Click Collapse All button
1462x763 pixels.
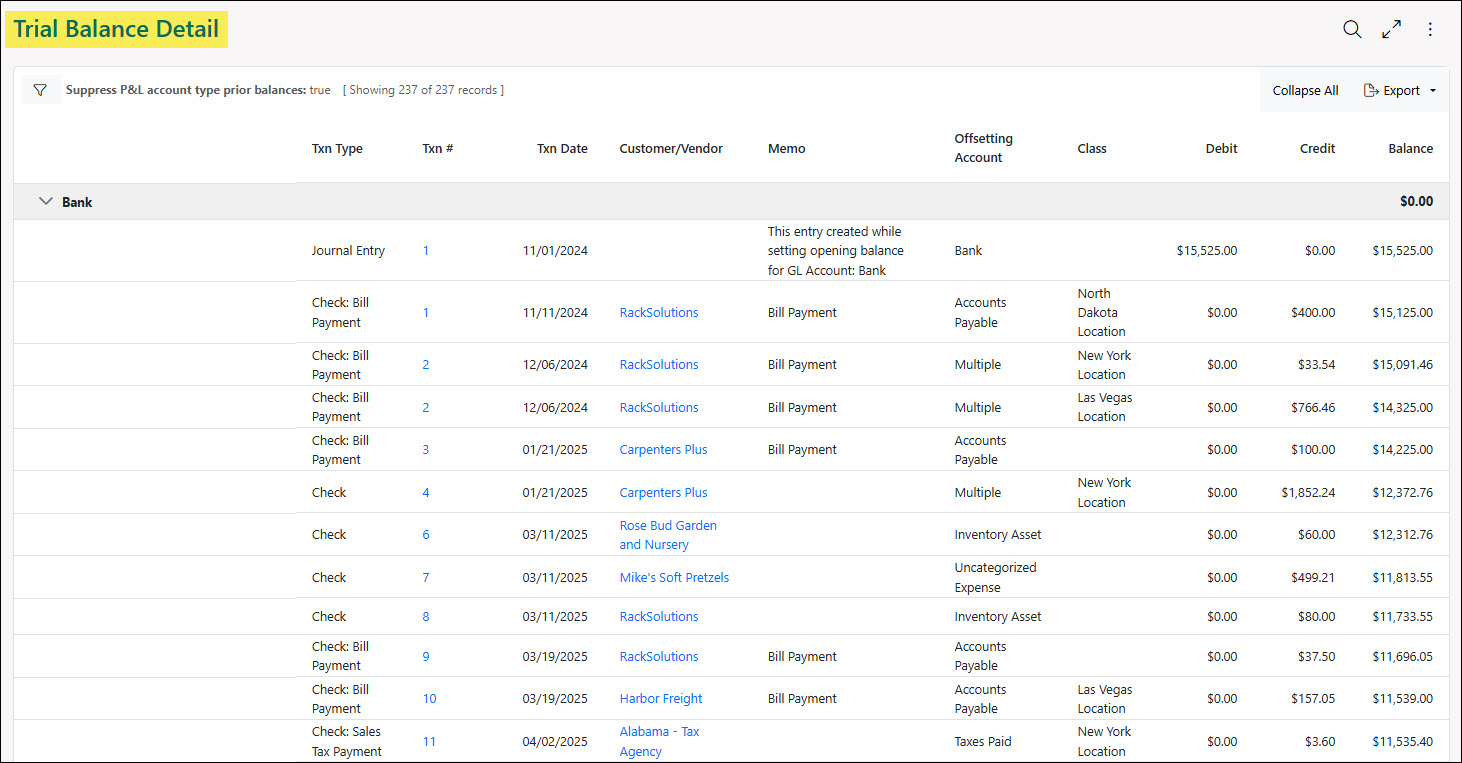[1305, 90]
